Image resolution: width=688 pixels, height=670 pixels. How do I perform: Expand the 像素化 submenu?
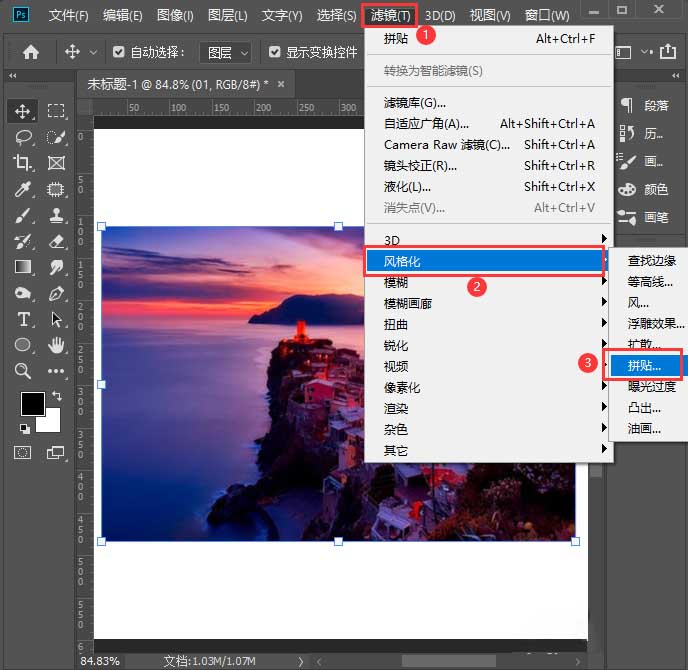click(487, 387)
